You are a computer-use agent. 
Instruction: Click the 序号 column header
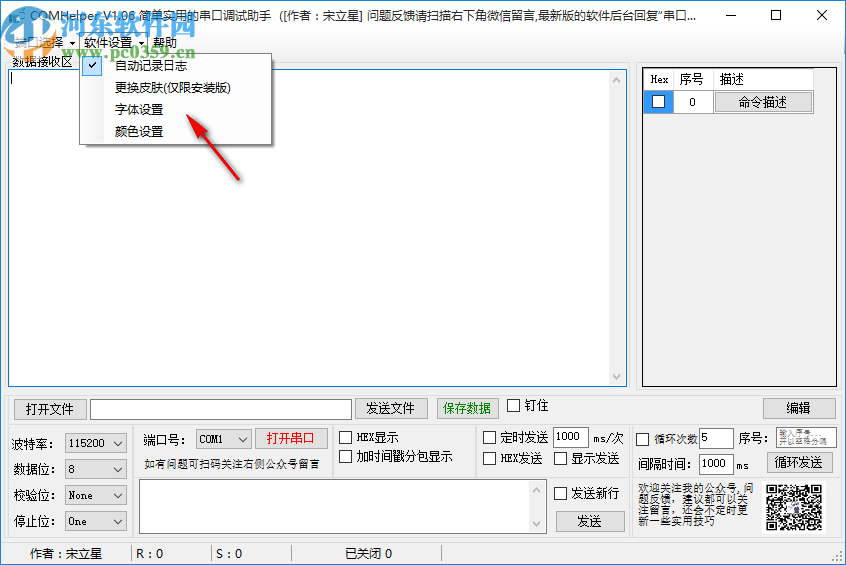(x=692, y=80)
